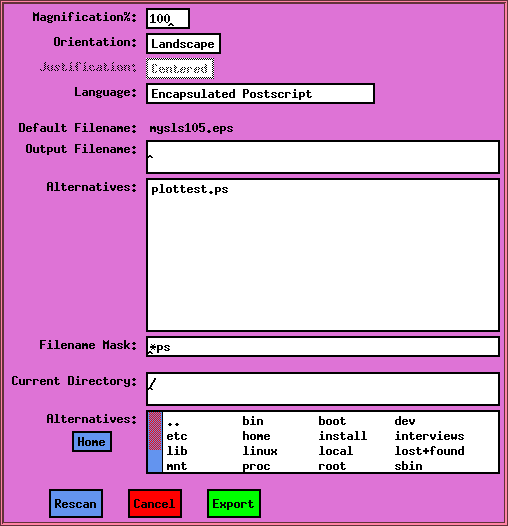Click the Rescan button
Screen dimensions: 508x526
(x=76, y=504)
